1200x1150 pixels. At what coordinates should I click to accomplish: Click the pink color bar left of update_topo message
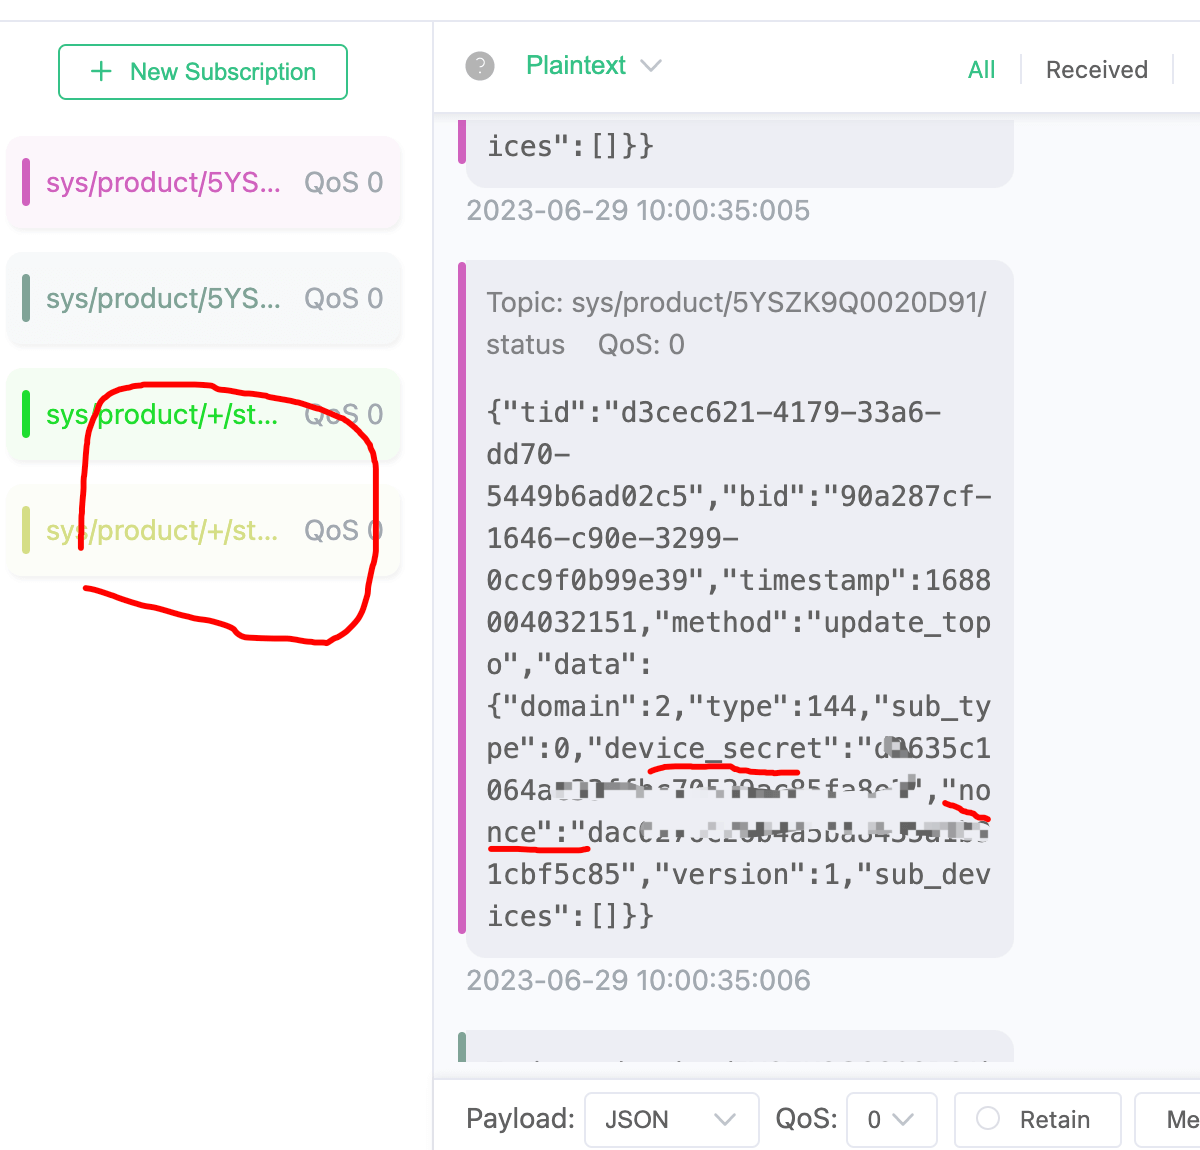coord(462,600)
